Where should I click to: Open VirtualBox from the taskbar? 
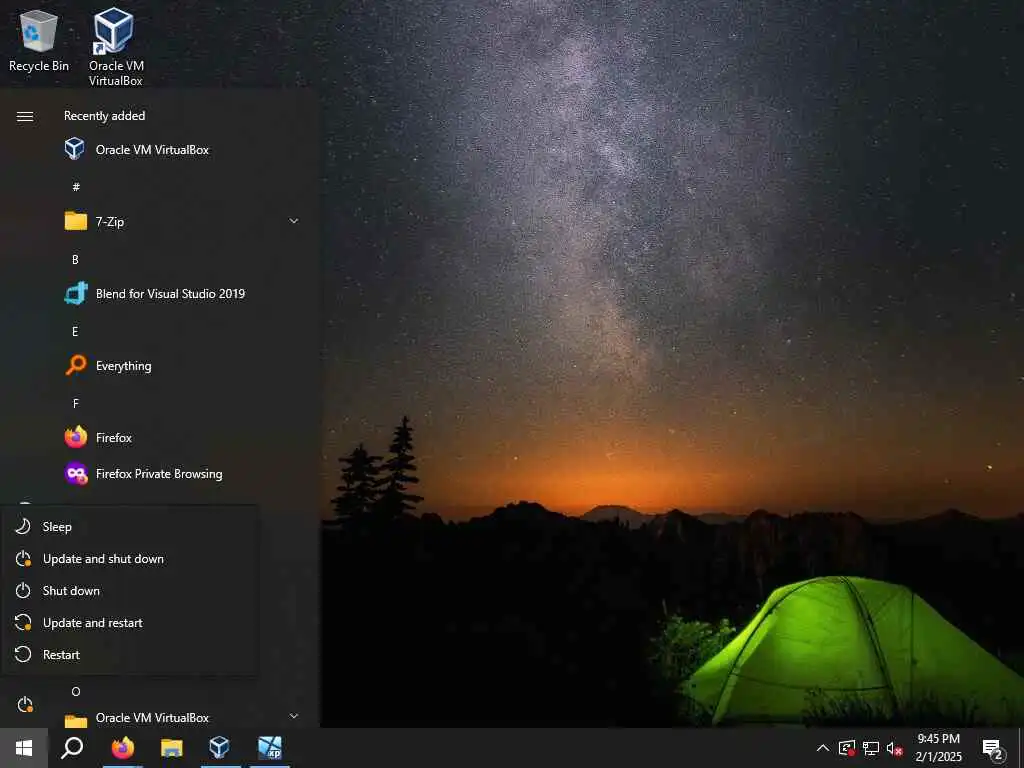click(x=220, y=748)
